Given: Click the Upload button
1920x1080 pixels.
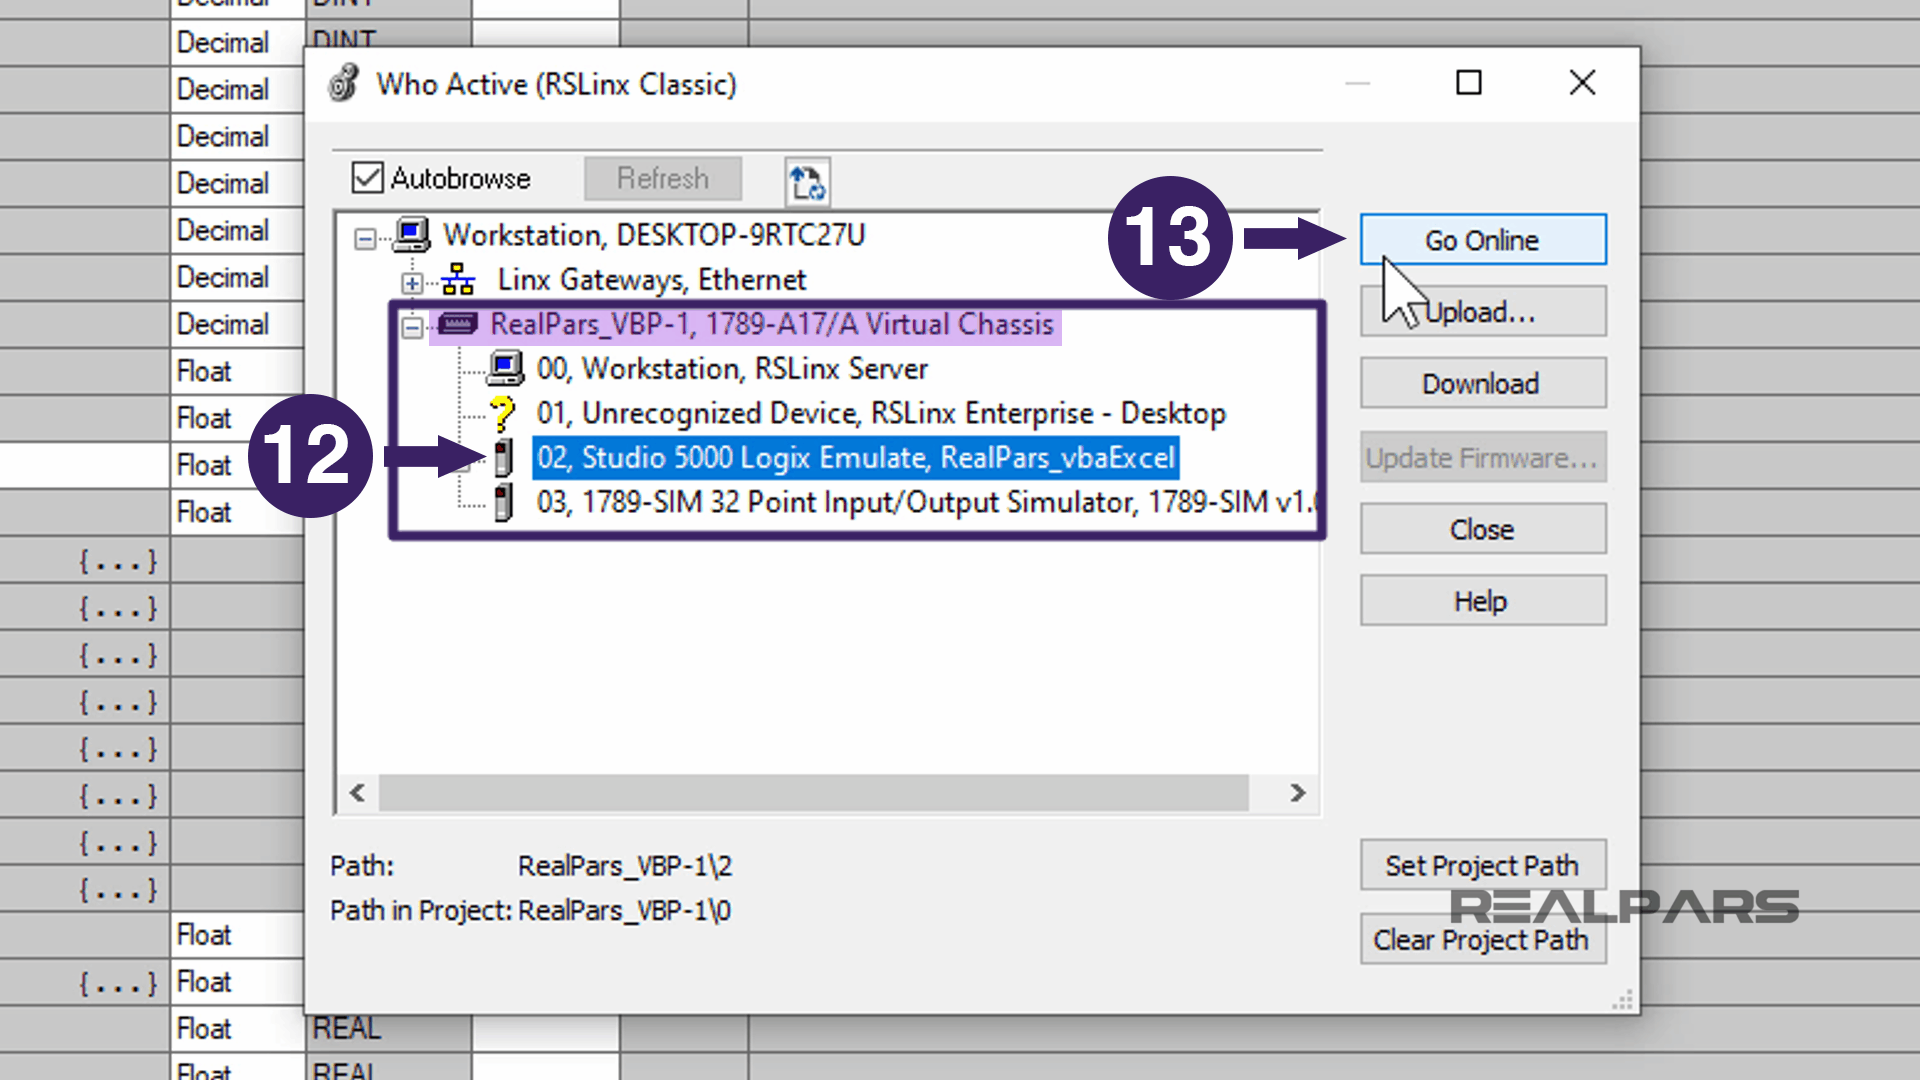Looking at the screenshot, I should pos(1482,311).
